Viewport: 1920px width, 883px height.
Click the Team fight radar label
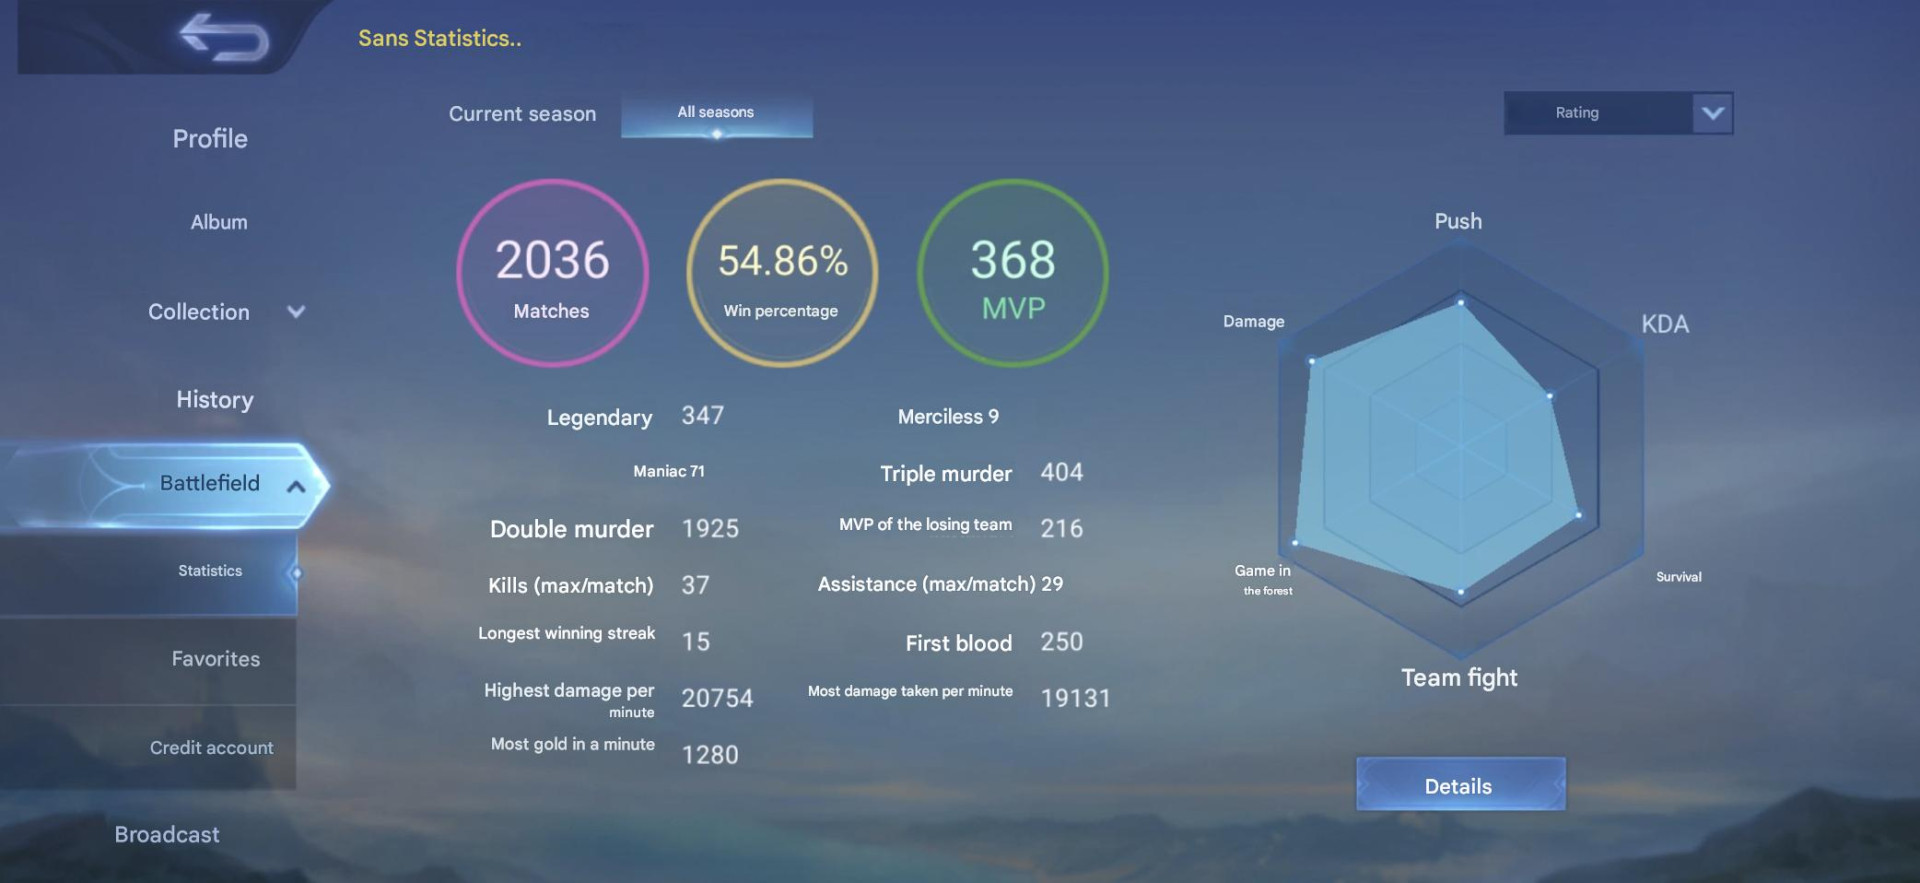pyautogui.click(x=1459, y=678)
